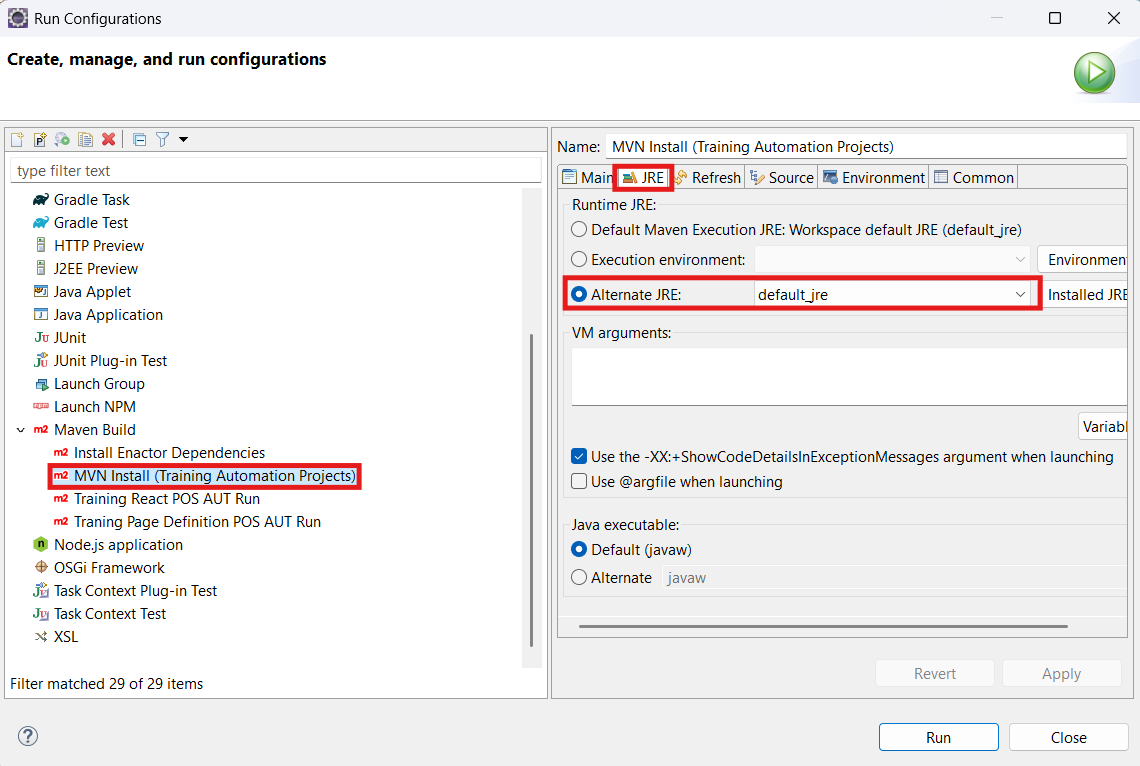Click the Close button
Viewport: 1140px width, 766px height.
(1068, 737)
